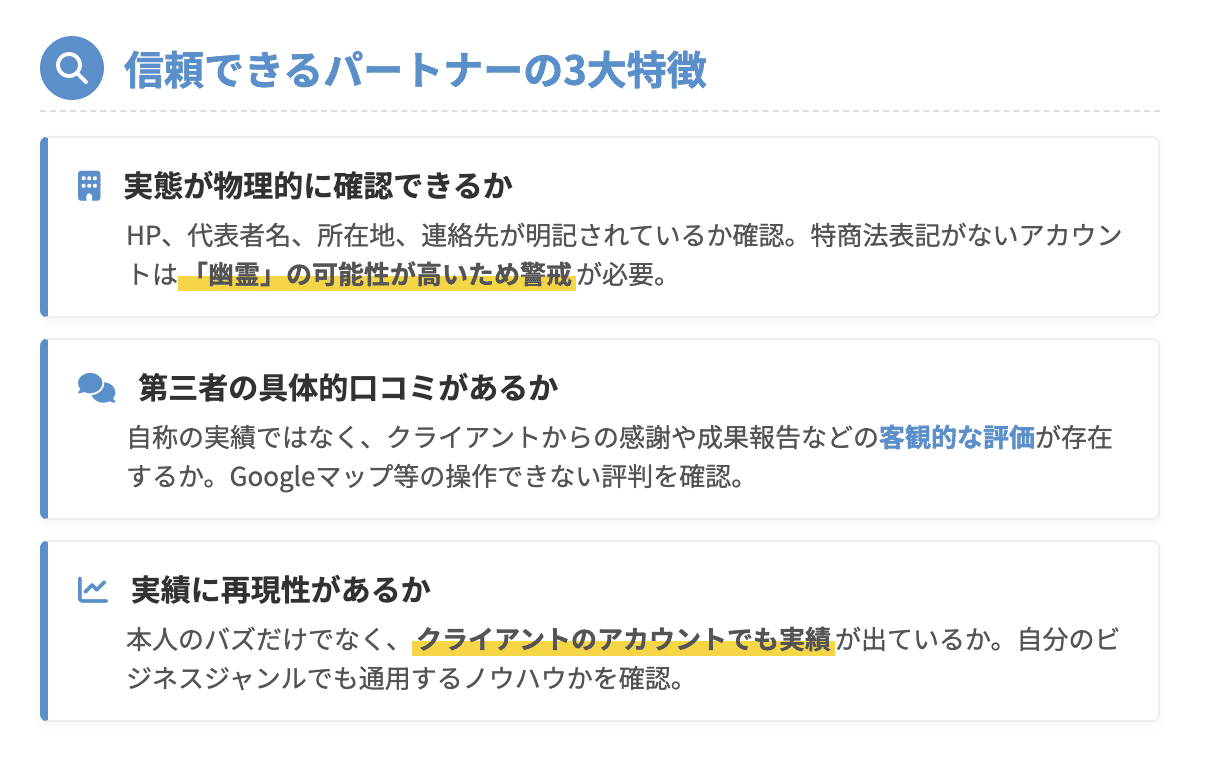
Task: Click the highlighted phrase クライアントのアカウントでも実績
Action: click(x=623, y=639)
